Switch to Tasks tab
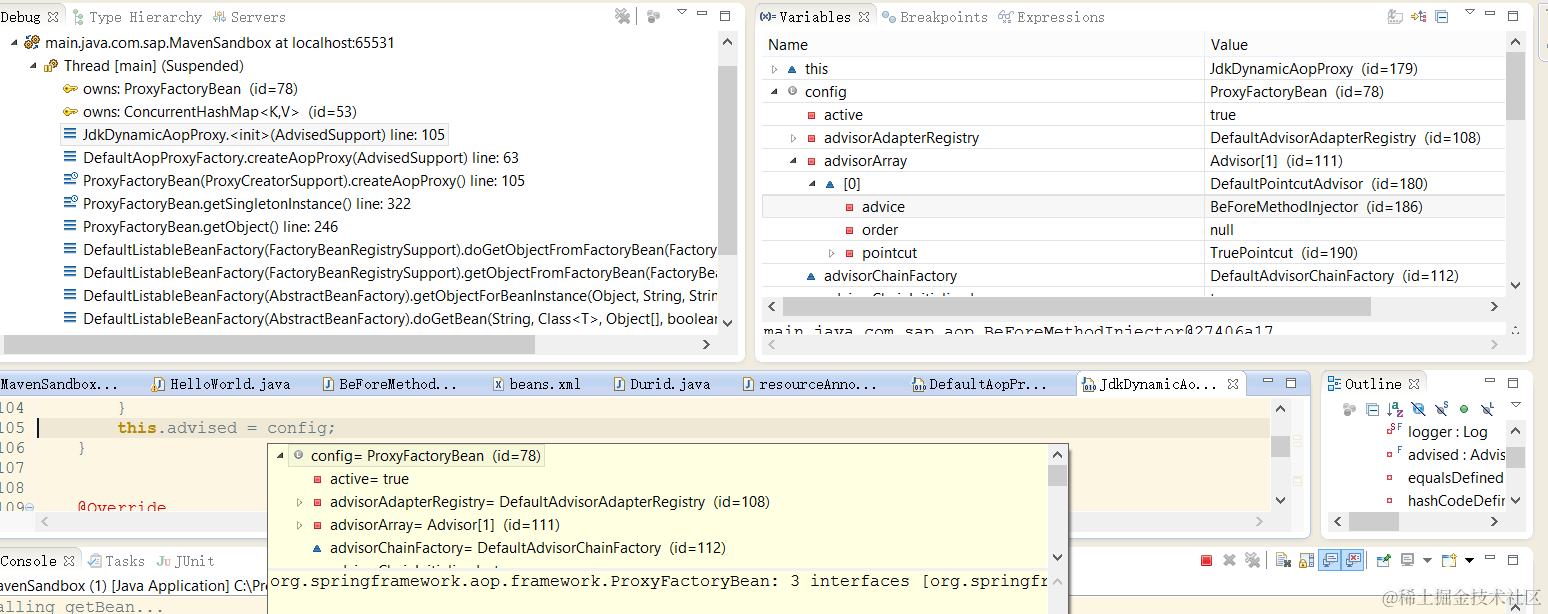 [117, 561]
